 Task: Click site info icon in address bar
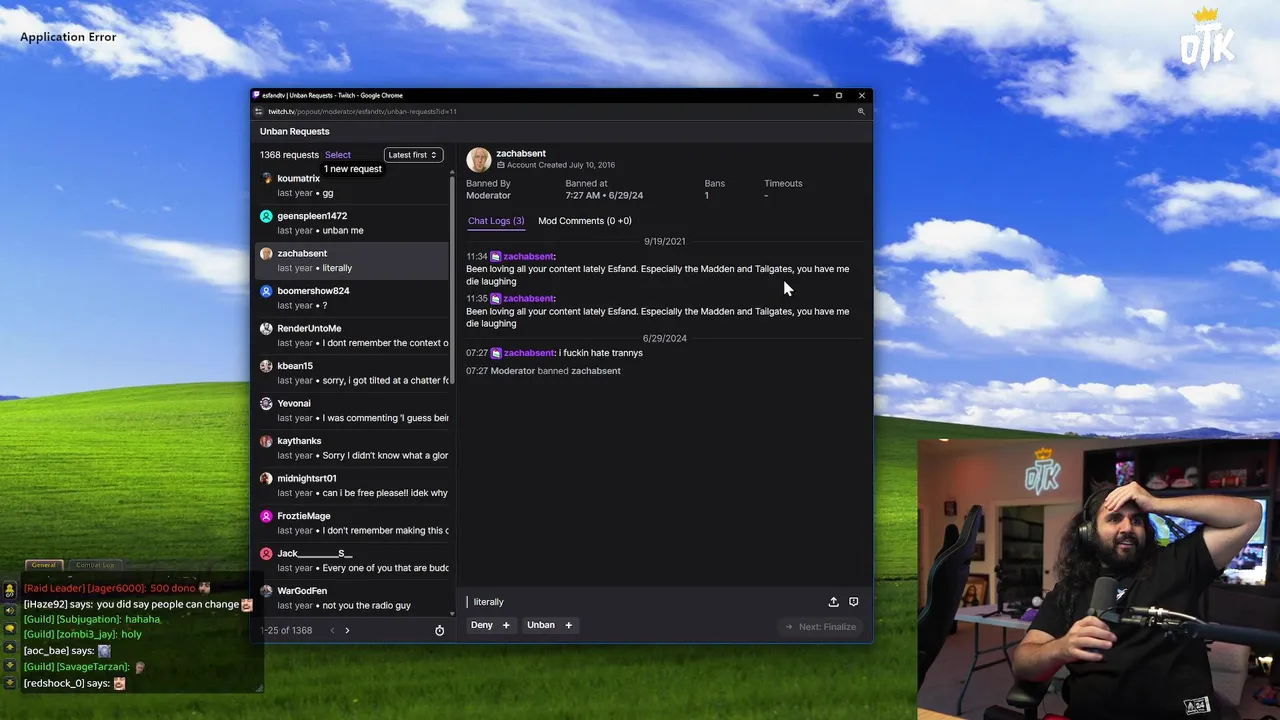pos(258,112)
